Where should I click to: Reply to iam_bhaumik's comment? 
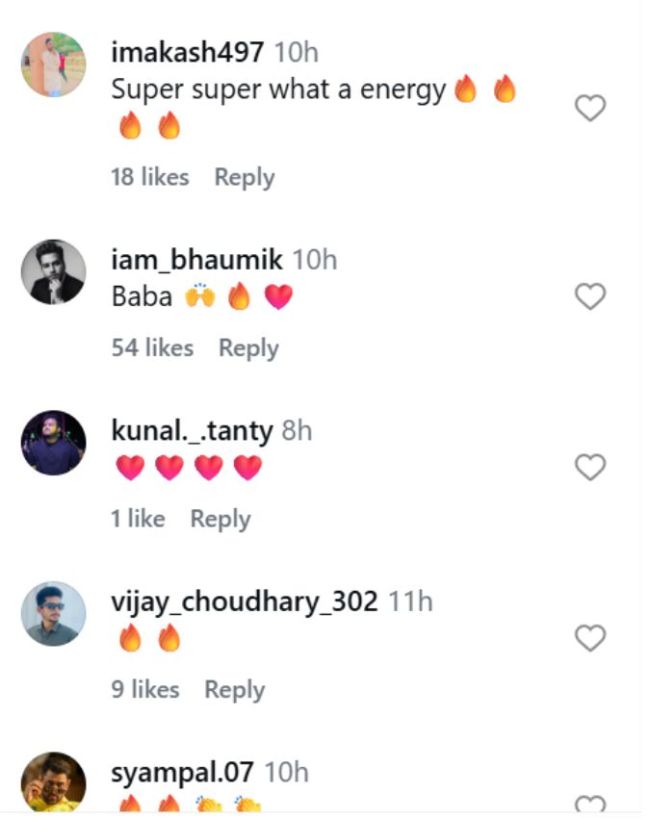click(248, 348)
